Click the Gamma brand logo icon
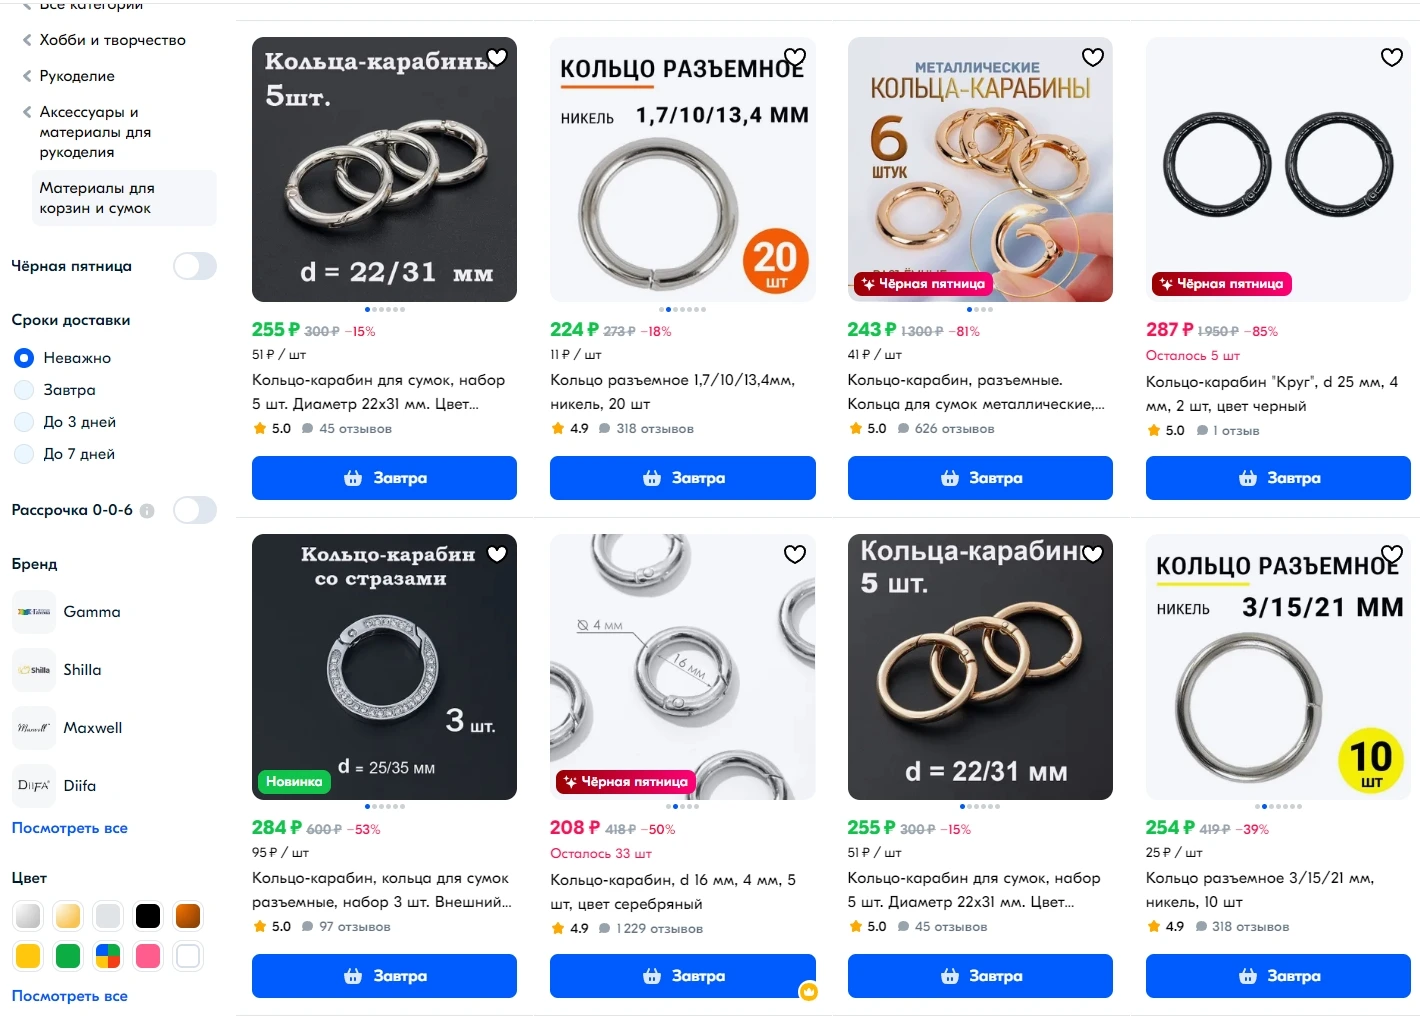 (x=34, y=612)
